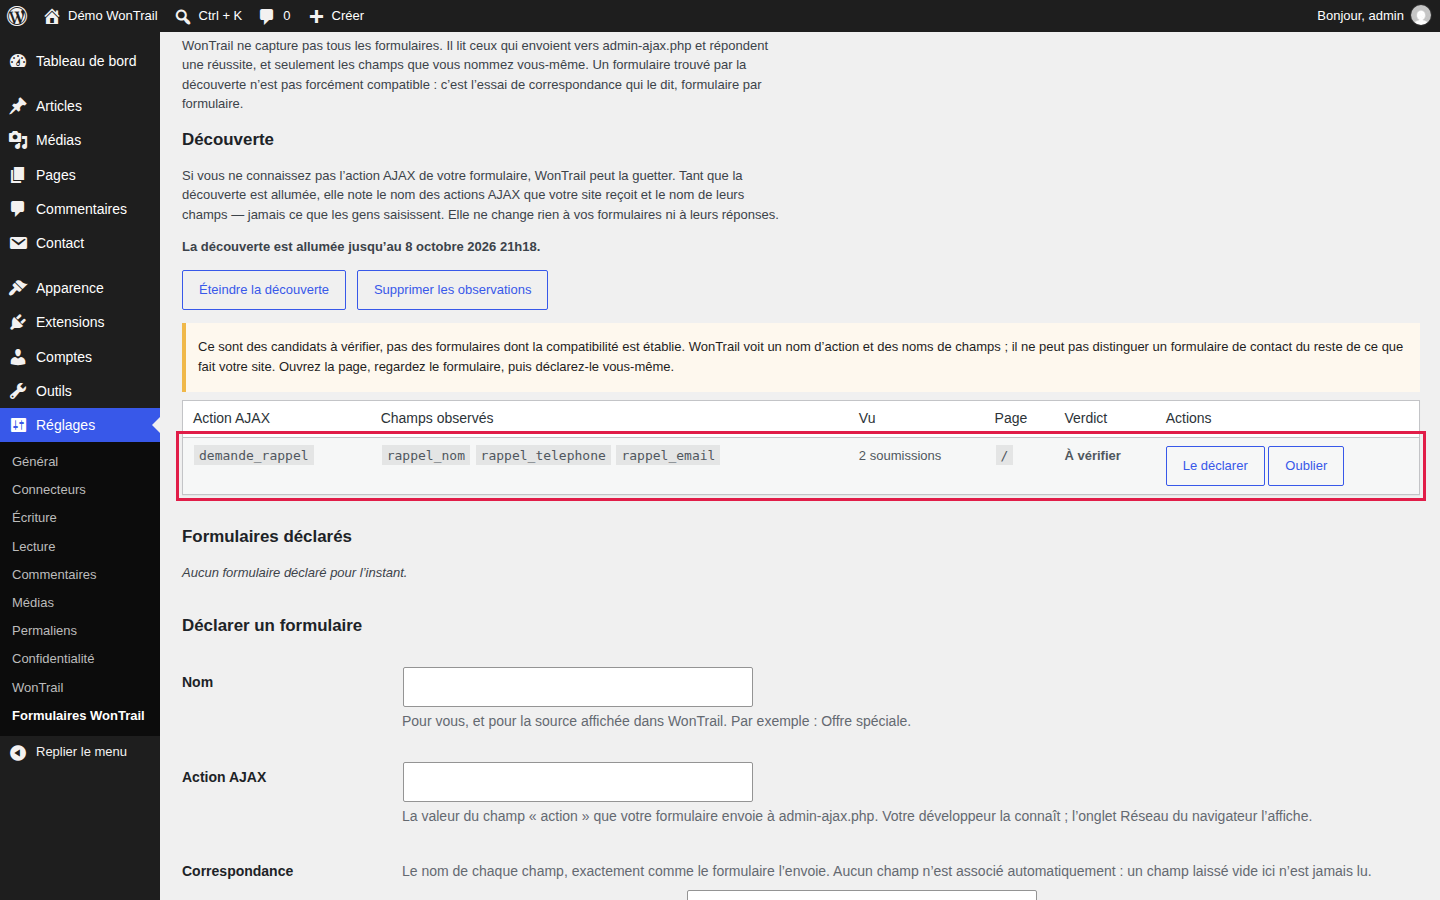Open the Permaliens submenu item
The image size is (1440, 900).
click(44, 631)
